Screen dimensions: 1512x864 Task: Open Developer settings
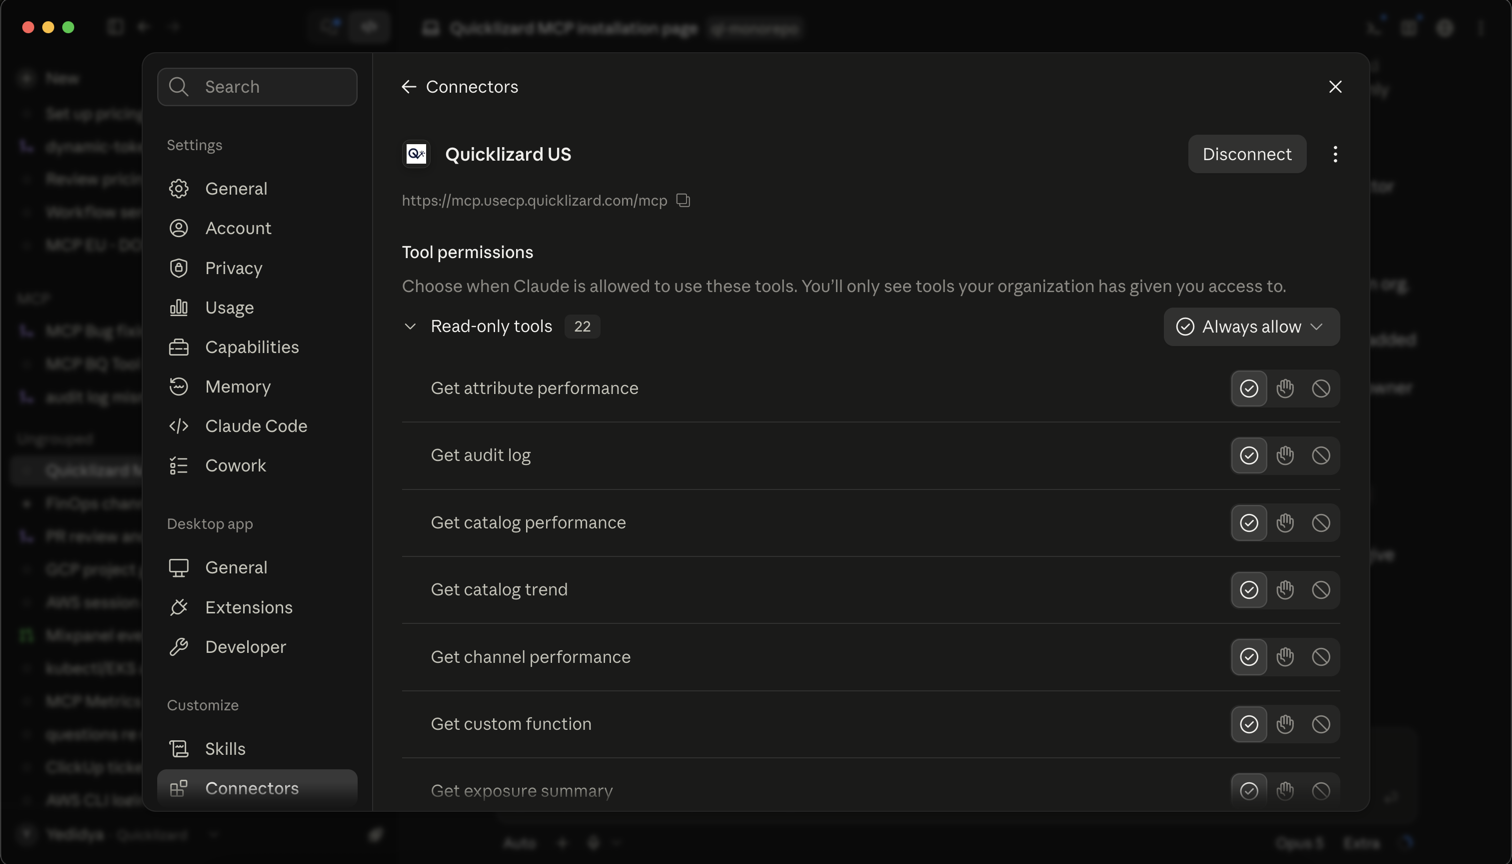point(257,647)
